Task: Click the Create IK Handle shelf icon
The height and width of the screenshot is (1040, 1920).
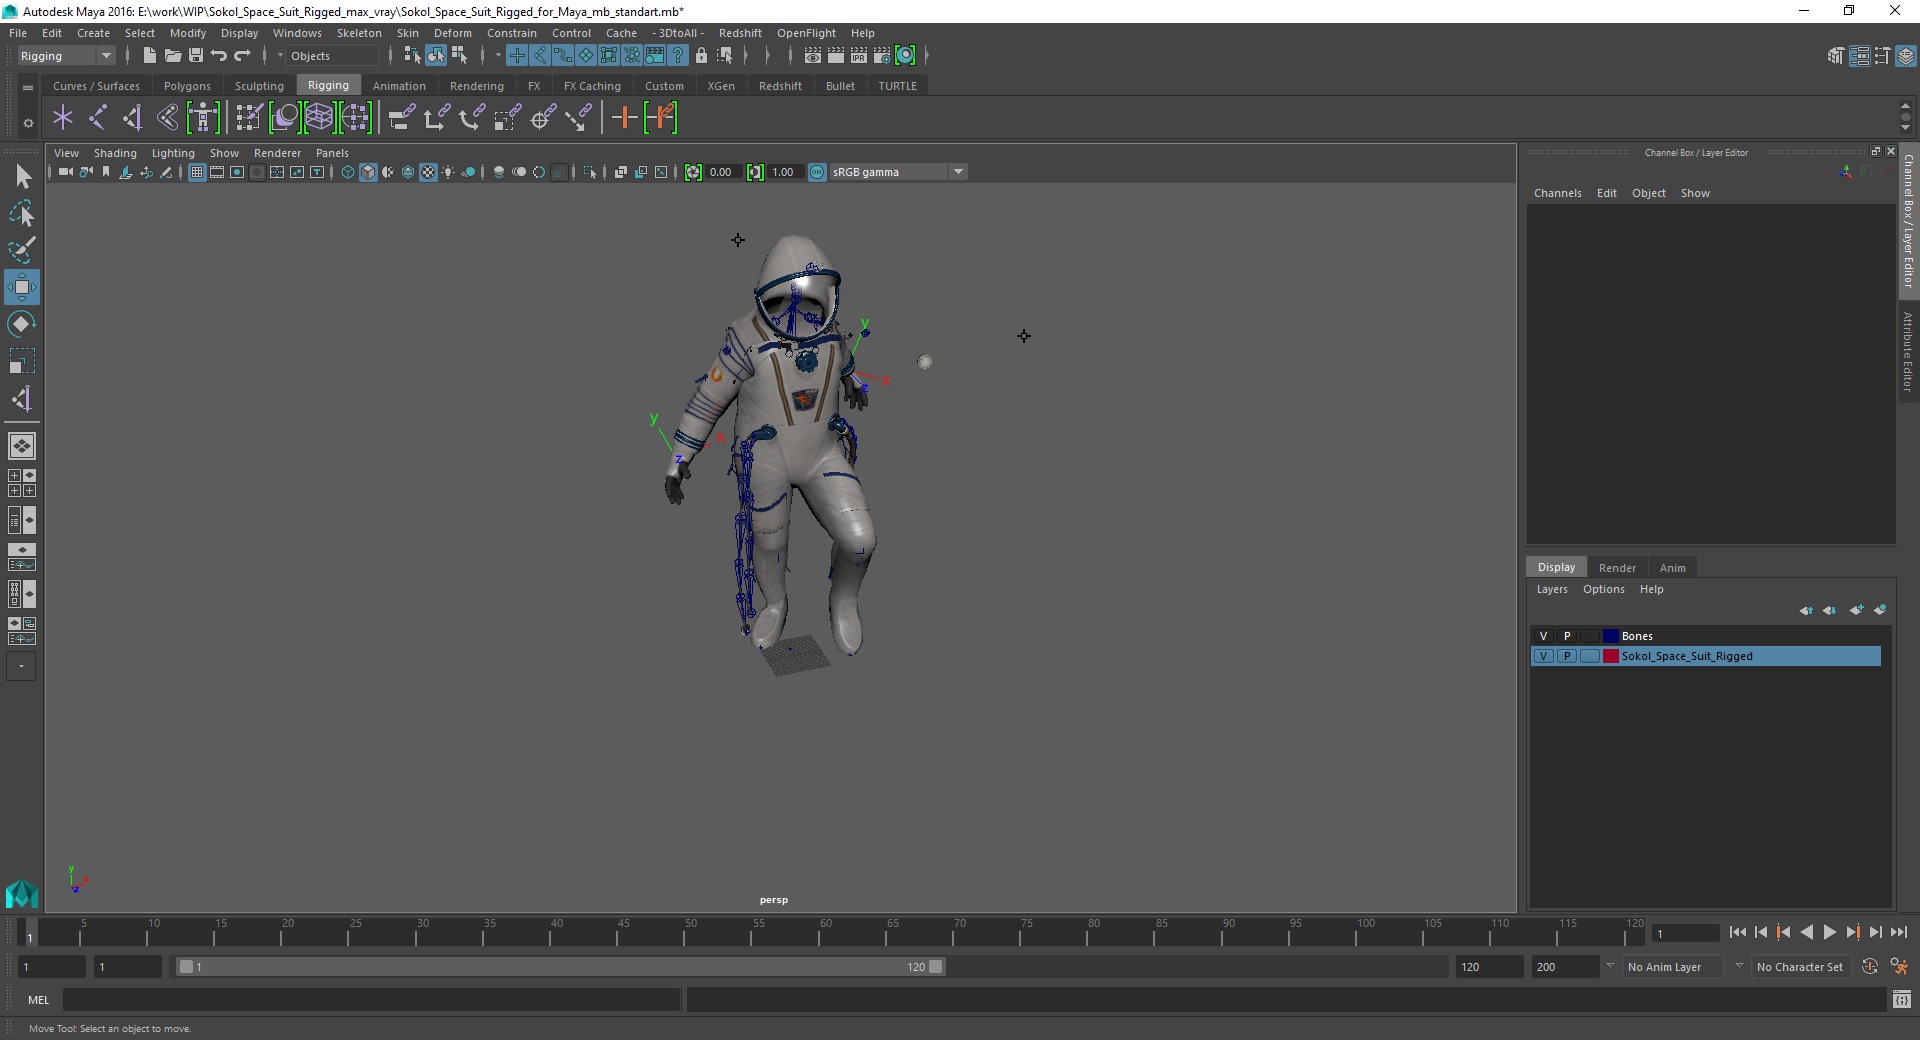Action: tap(133, 118)
